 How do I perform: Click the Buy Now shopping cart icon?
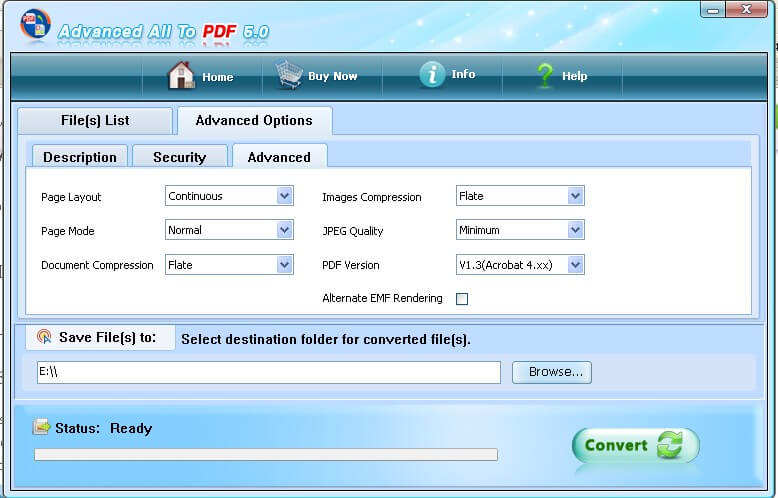pos(289,75)
